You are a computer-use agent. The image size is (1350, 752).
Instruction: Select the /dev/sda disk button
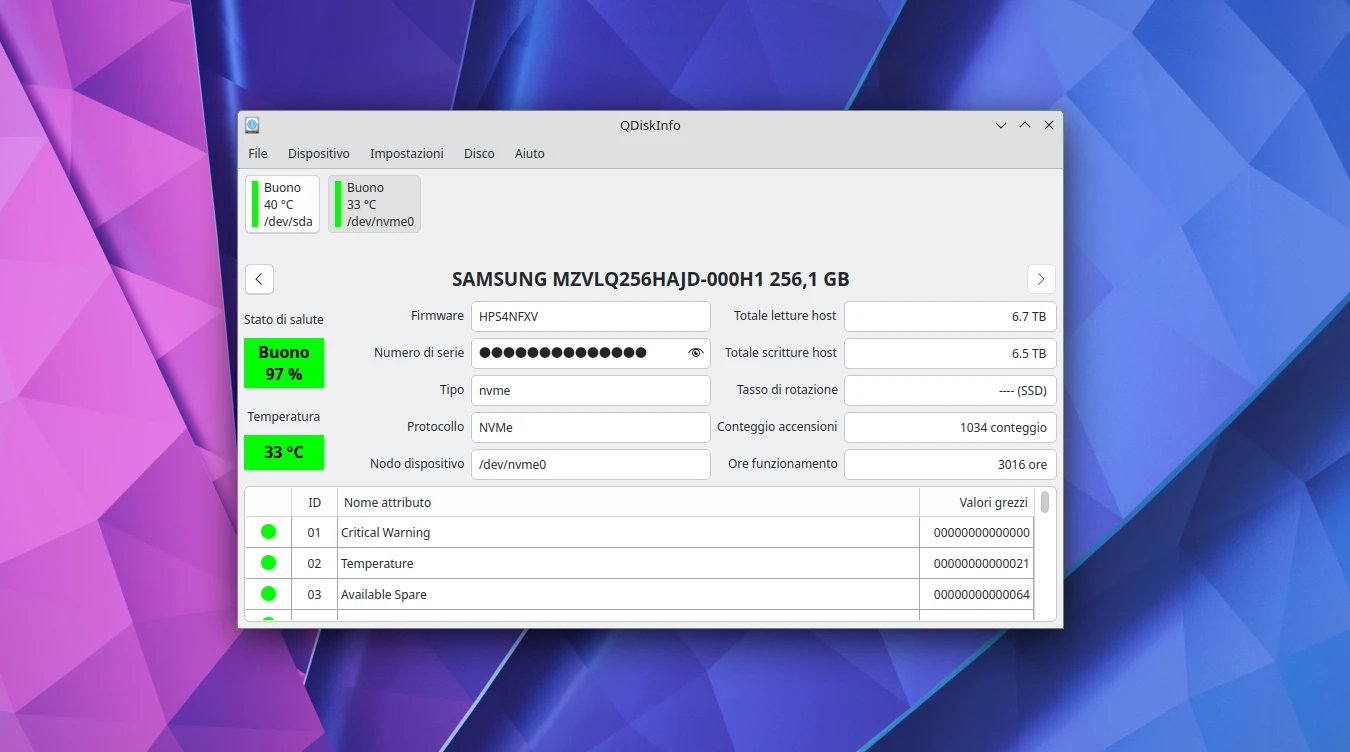282,204
